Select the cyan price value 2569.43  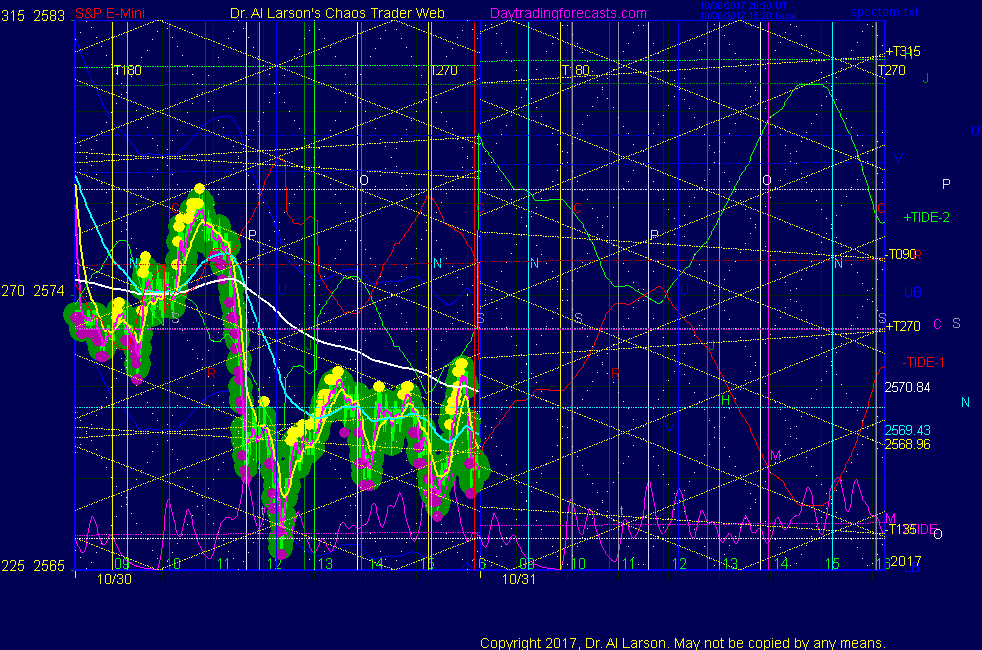tap(907, 430)
